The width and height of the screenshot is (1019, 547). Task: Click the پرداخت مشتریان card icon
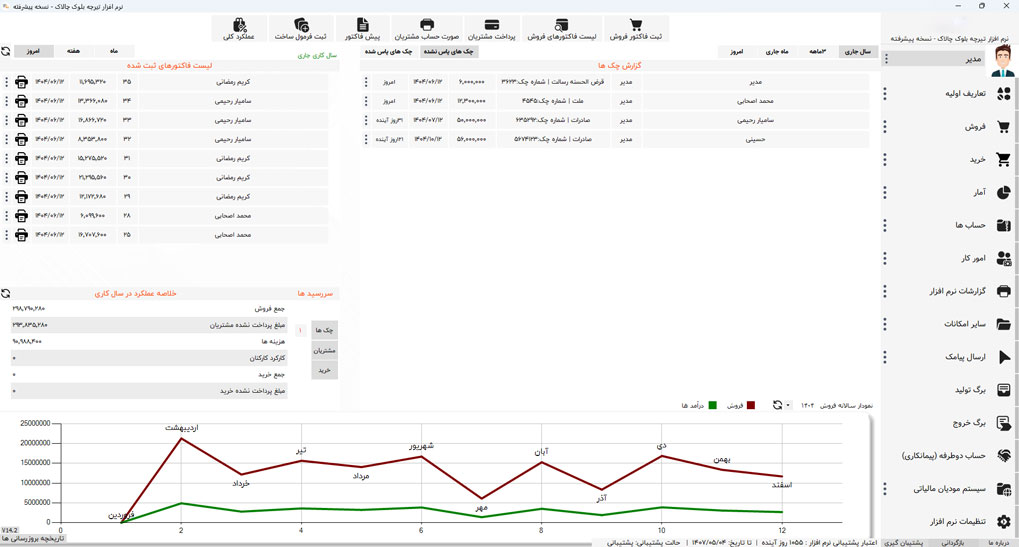(492, 25)
